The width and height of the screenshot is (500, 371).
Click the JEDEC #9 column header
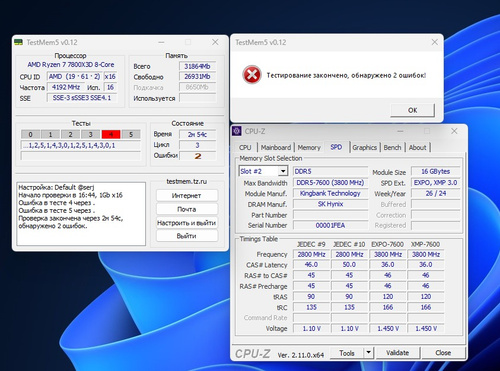[311, 244]
